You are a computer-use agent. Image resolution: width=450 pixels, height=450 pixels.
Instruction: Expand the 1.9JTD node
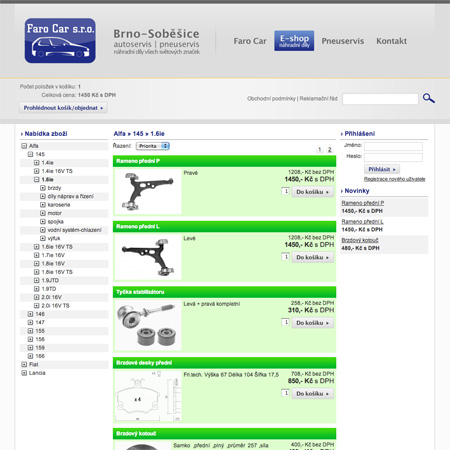point(37,280)
